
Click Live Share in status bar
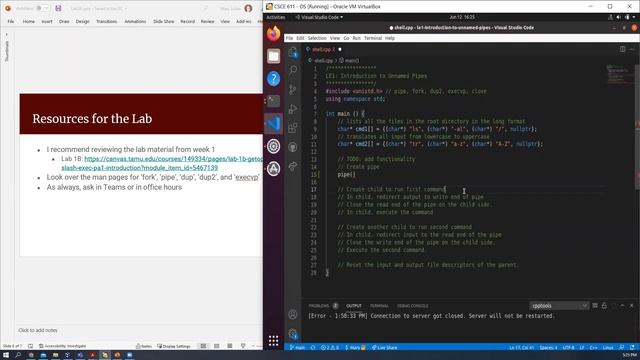pyautogui.click(x=384, y=348)
